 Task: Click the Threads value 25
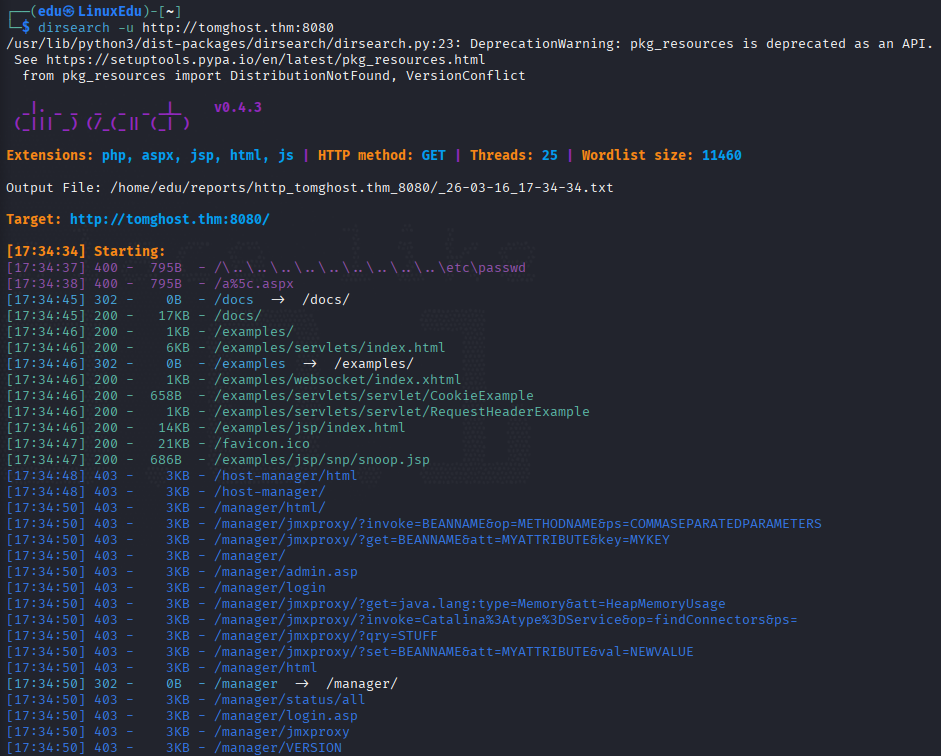[550, 155]
